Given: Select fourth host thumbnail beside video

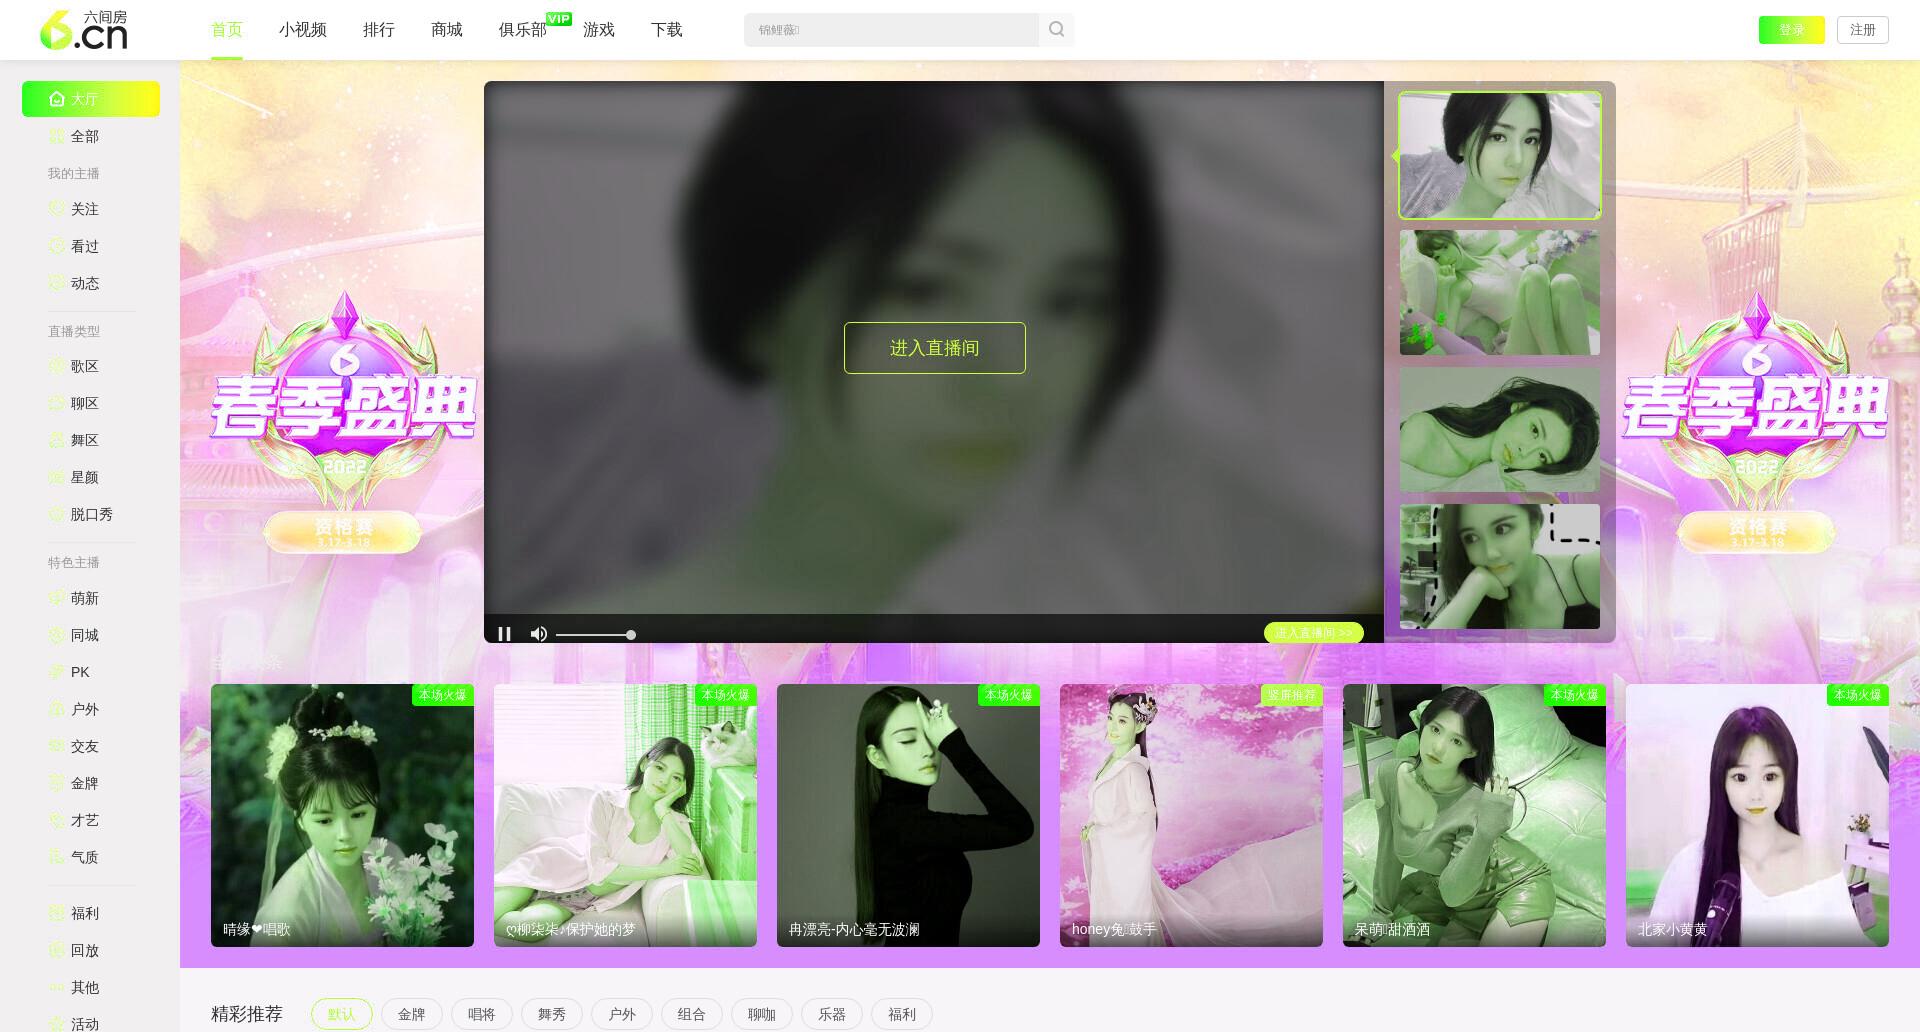Looking at the screenshot, I should 1500,566.
